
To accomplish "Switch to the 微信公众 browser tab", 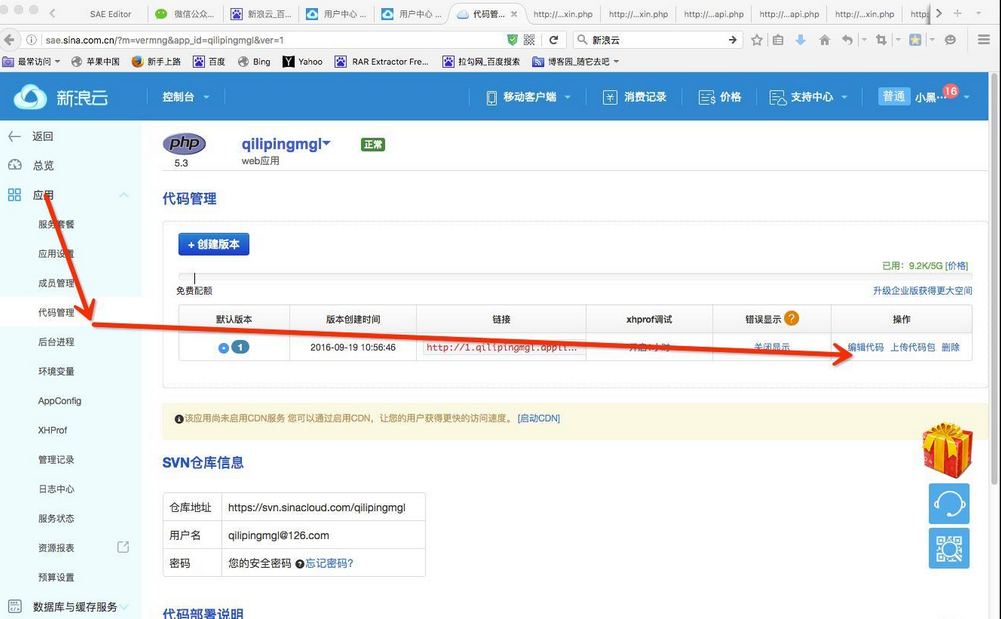I will pos(185,13).
